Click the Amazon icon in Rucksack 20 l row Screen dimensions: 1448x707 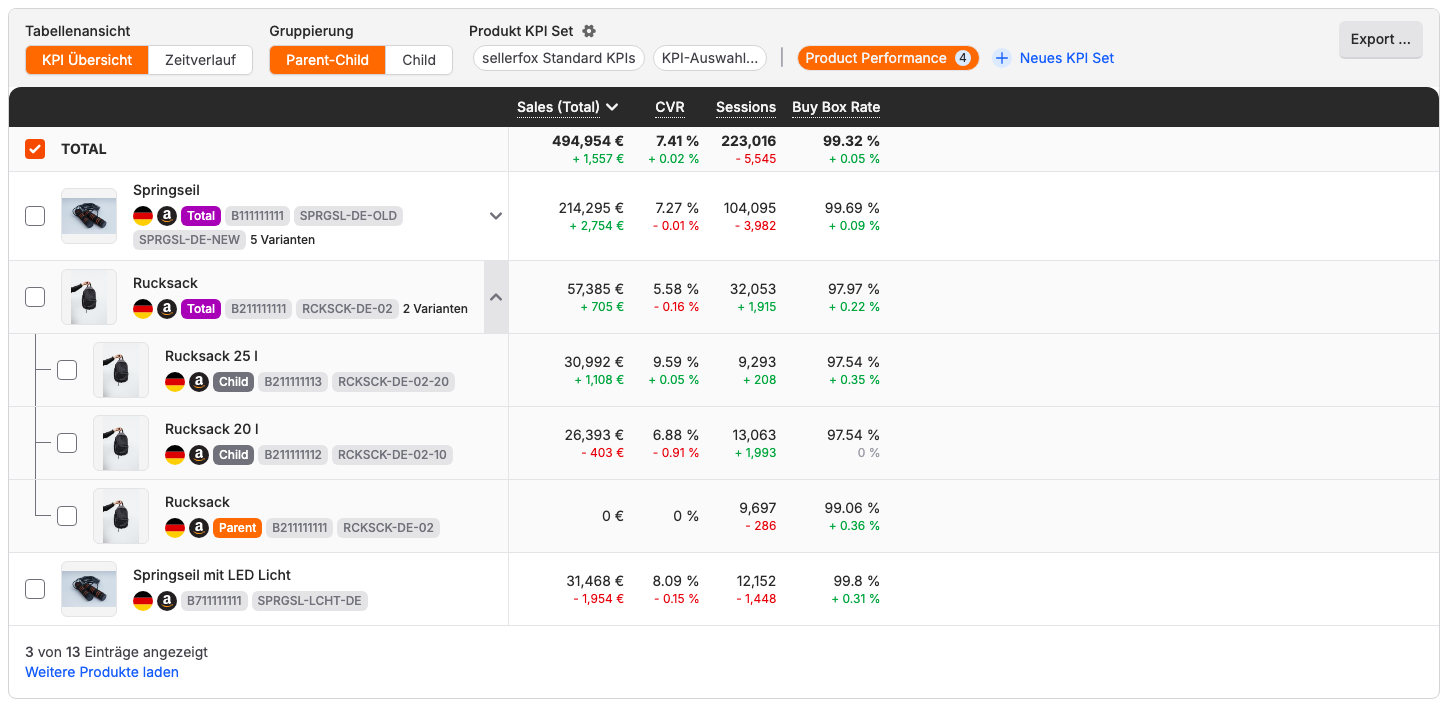[199, 455]
